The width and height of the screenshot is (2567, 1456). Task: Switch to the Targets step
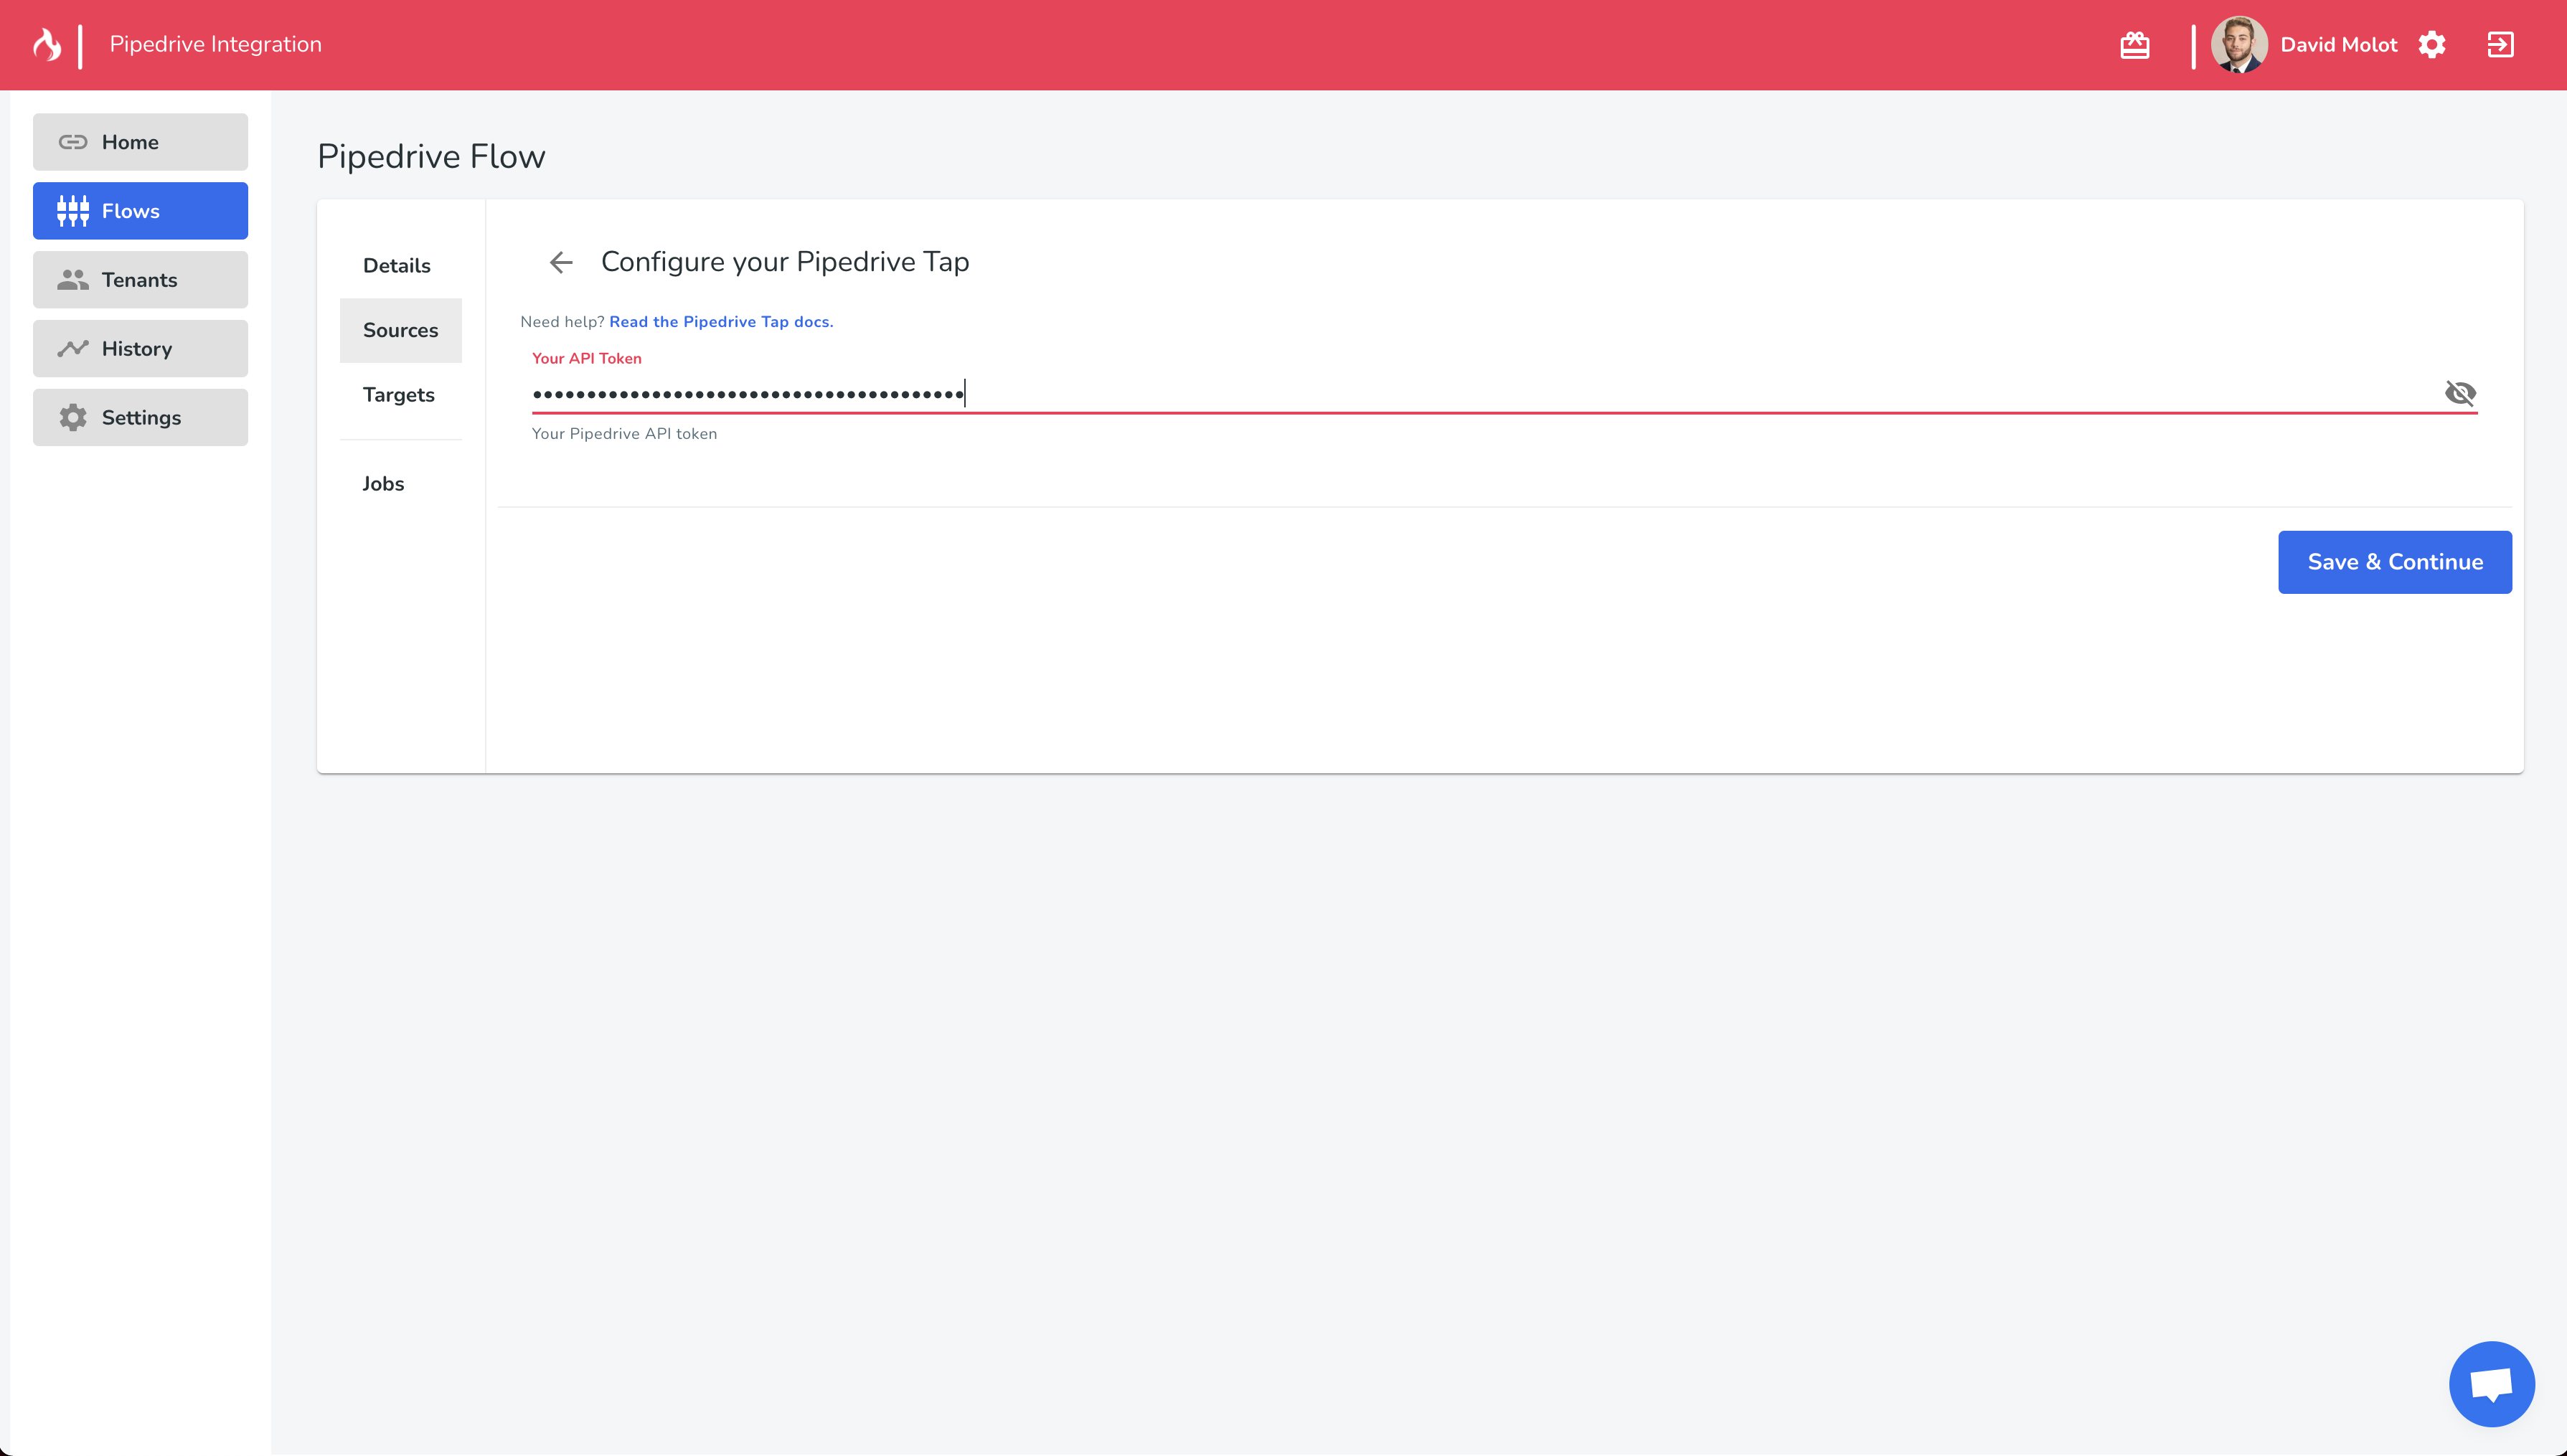[x=399, y=395]
